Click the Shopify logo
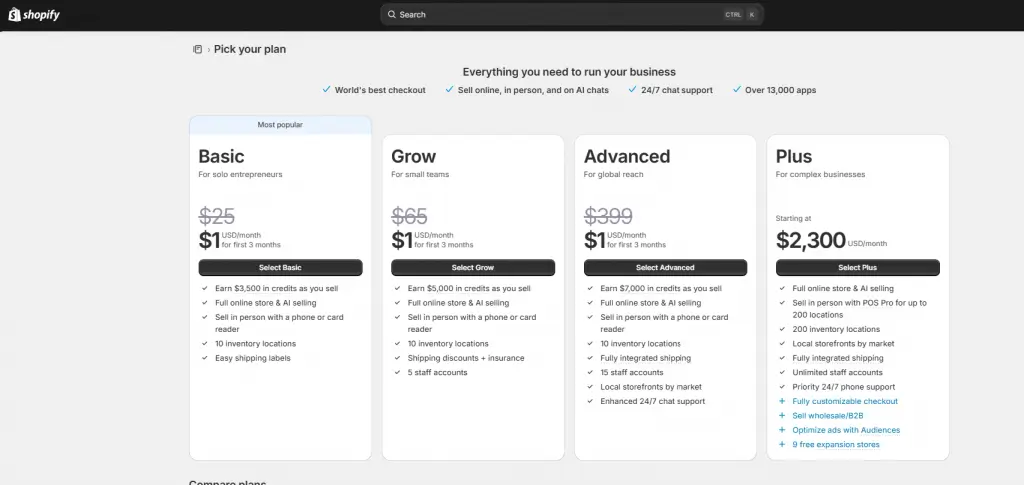The width and height of the screenshot is (1024, 485). pyautogui.click(x=34, y=14)
